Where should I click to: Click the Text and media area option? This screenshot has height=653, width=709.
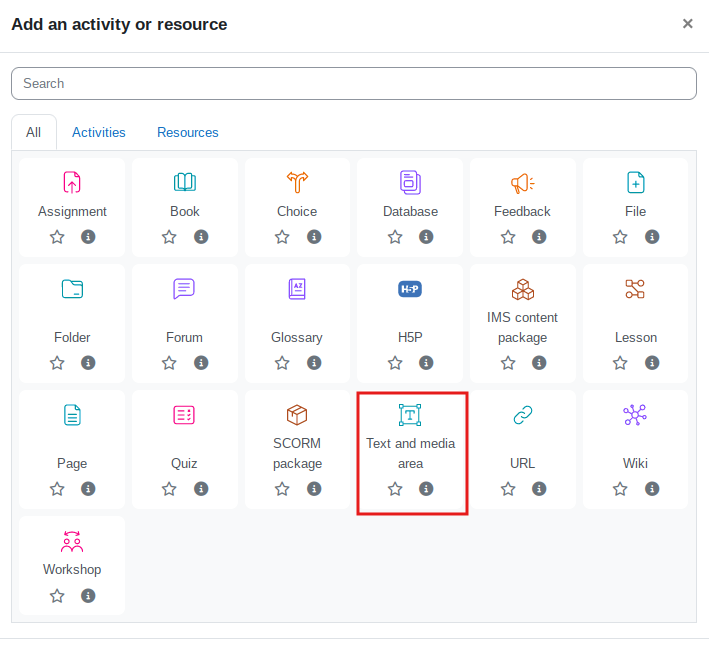pyautogui.click(x=410, y=453)
